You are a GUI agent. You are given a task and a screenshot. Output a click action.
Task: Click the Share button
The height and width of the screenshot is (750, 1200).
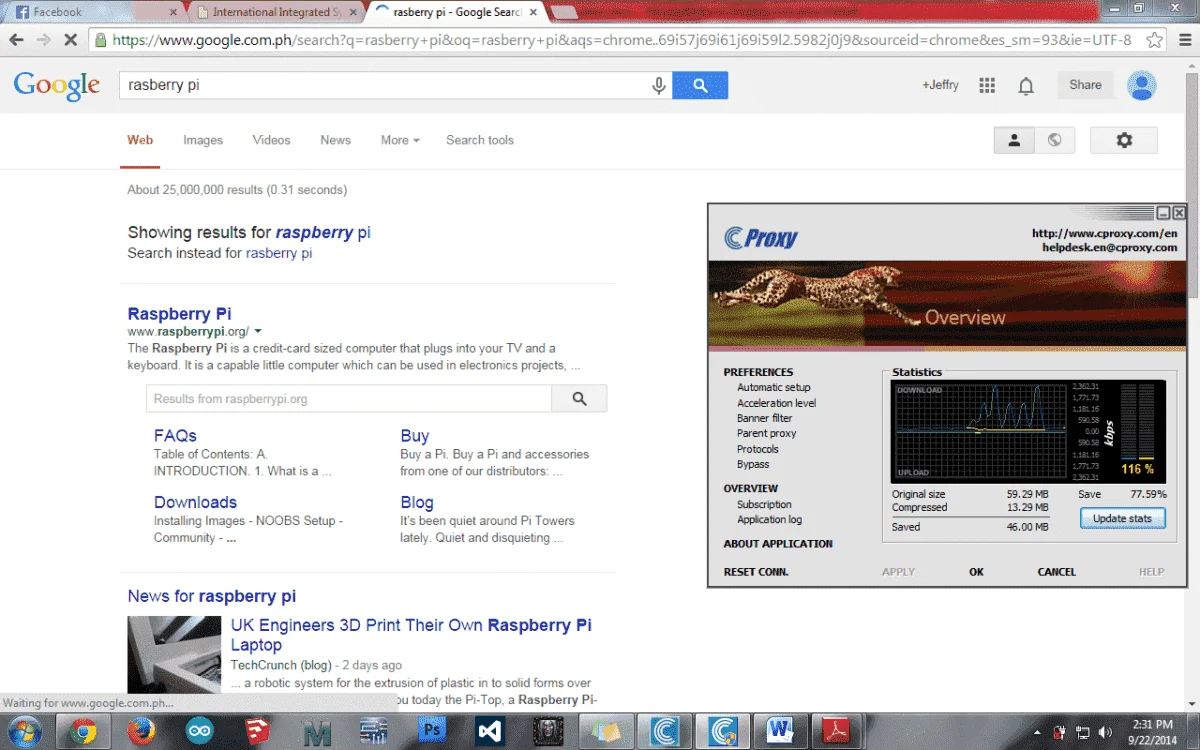click(x=1085, y=86)
